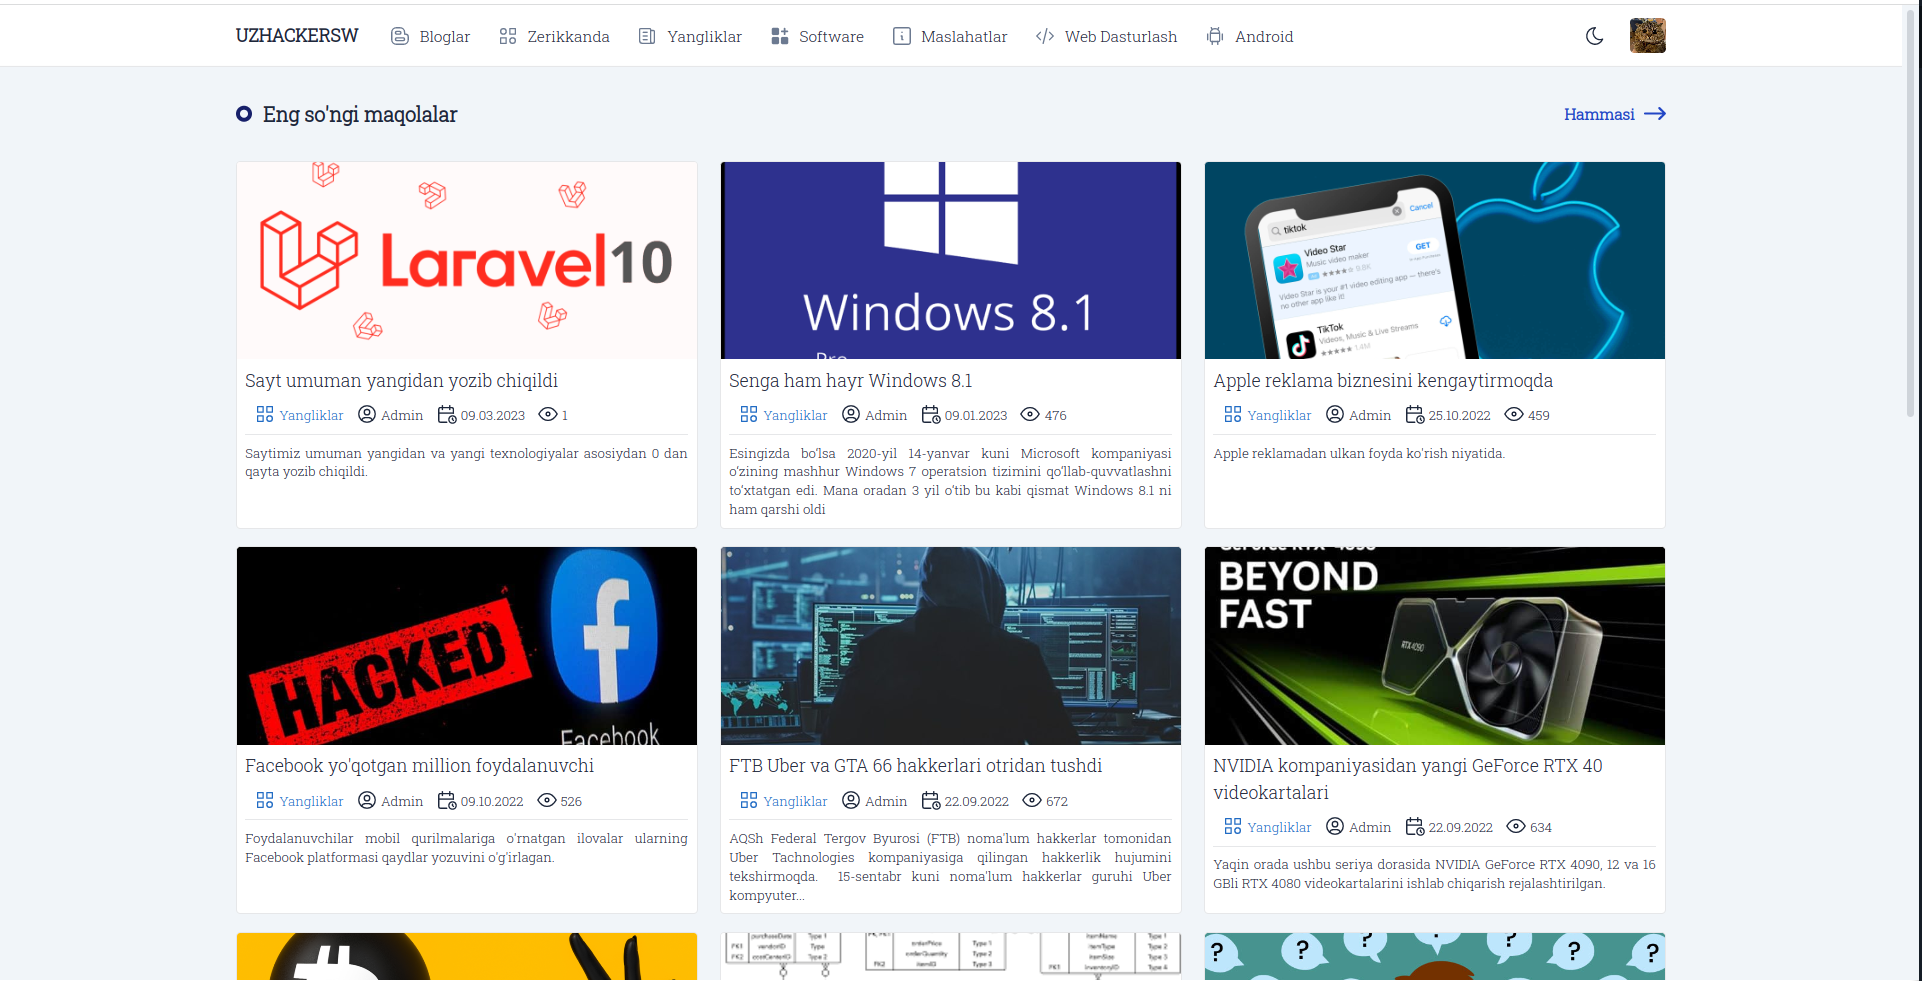Click calendar icon in NVIDIA card
Screen dimensions: 1922x981
1415,826
